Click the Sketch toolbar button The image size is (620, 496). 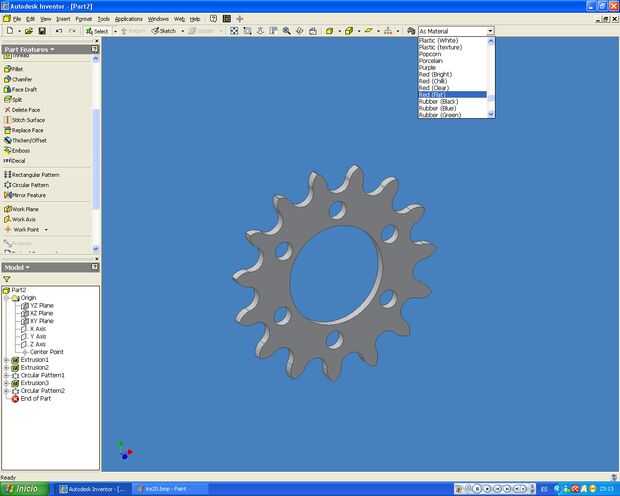point(164,31)
